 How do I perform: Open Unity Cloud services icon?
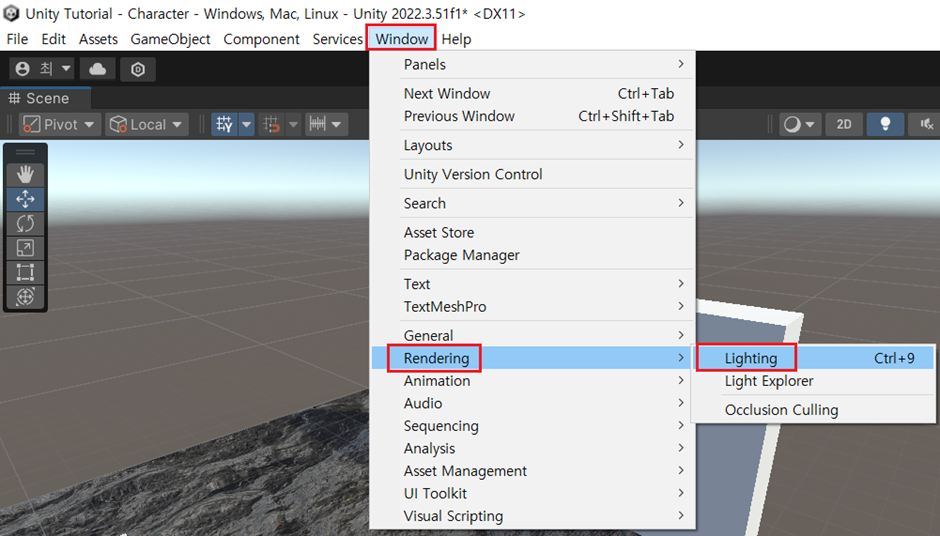pos(98,70)
